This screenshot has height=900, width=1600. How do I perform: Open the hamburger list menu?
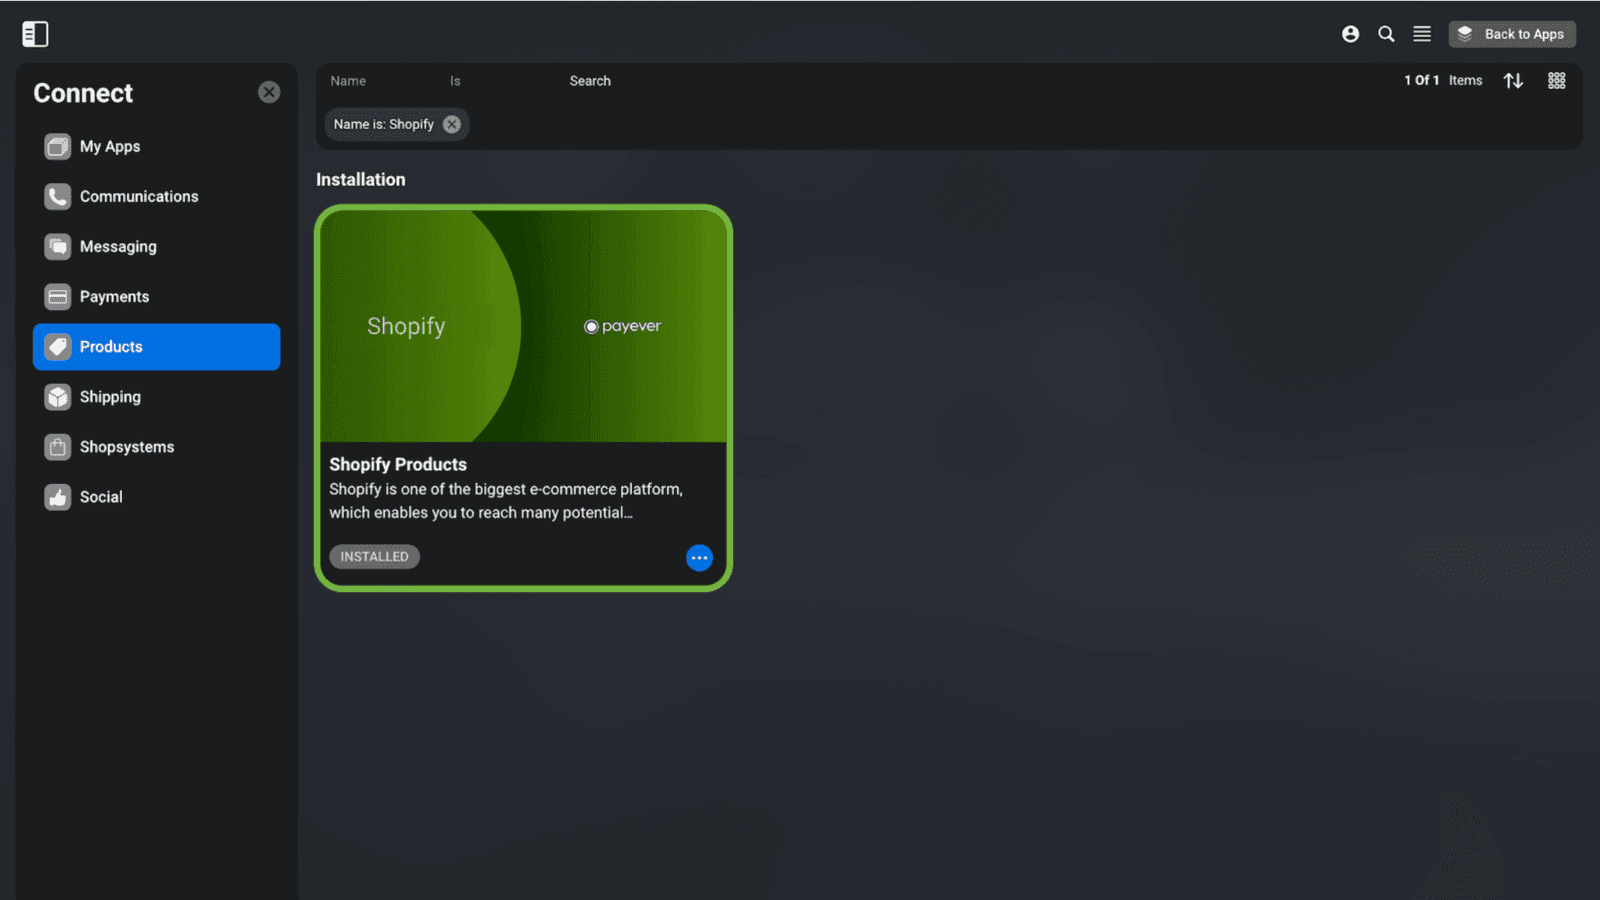pyautogui.click(x=1421, y=33)
